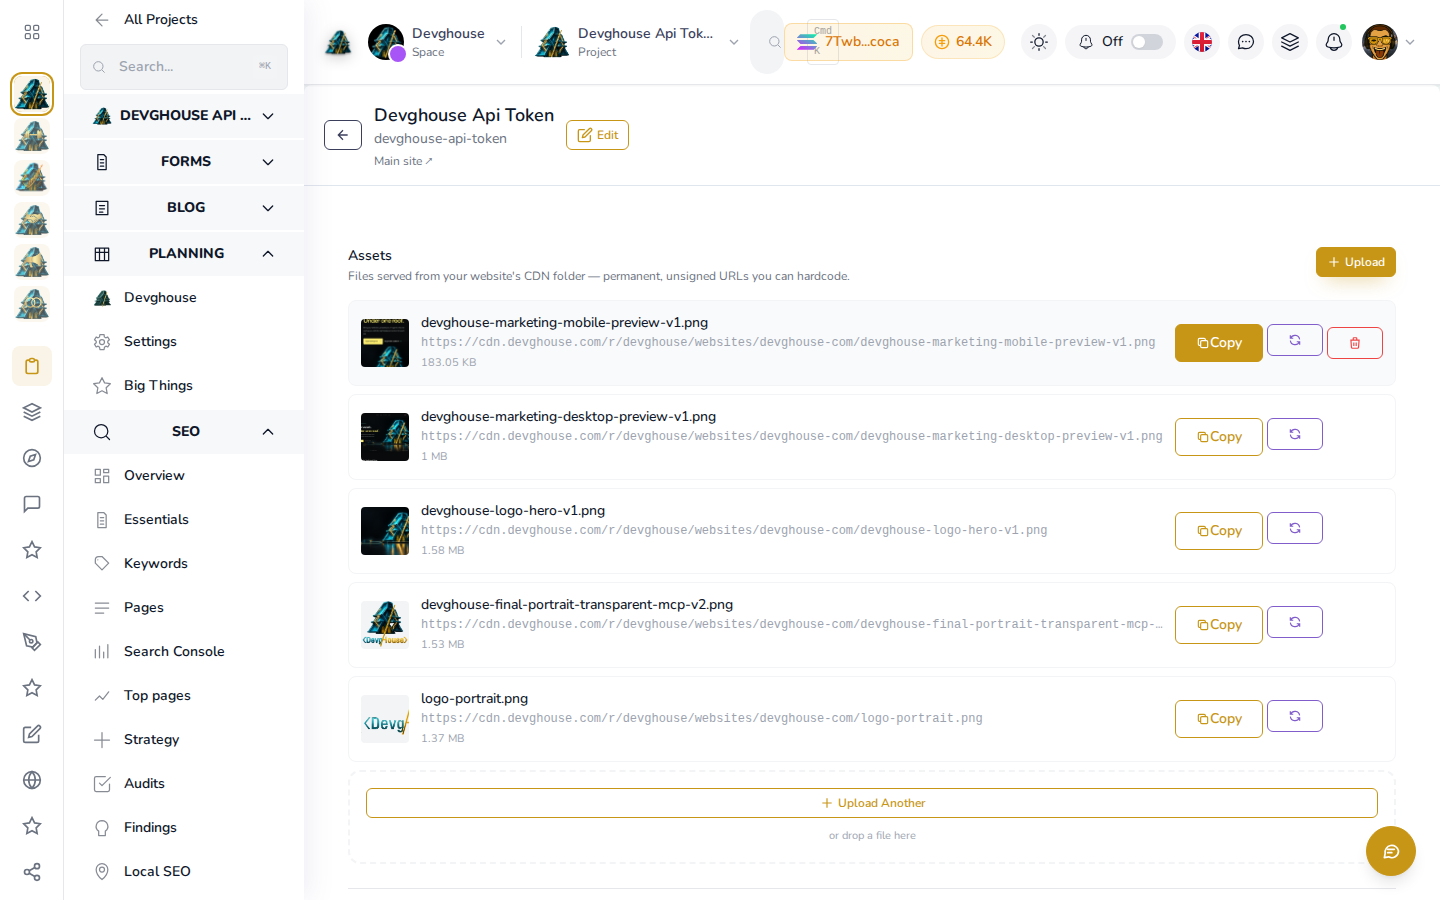The width and height of the screenshot is (1440, 900).
Task: Open SEO Keywords
Action: point(184,563)
